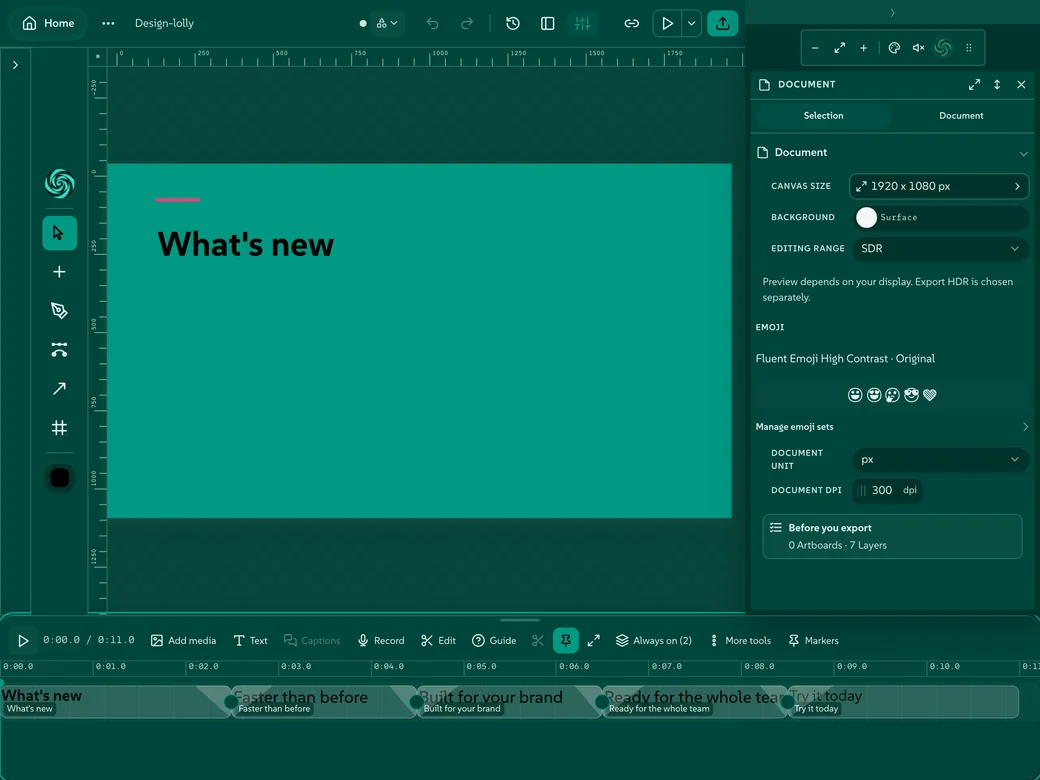Click the Export upload button
Screen dimensions: 1040x780
coord(722,23)
